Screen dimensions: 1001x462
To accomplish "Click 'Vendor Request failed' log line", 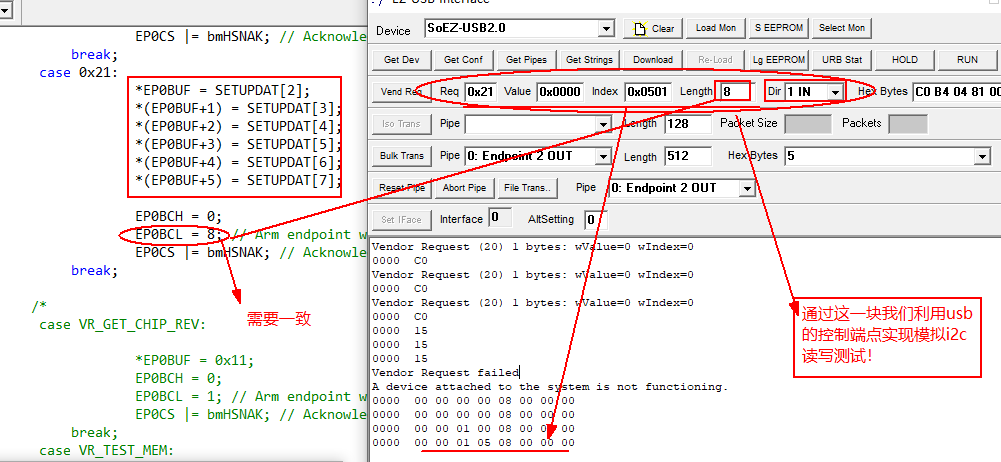I will [446, 373].
